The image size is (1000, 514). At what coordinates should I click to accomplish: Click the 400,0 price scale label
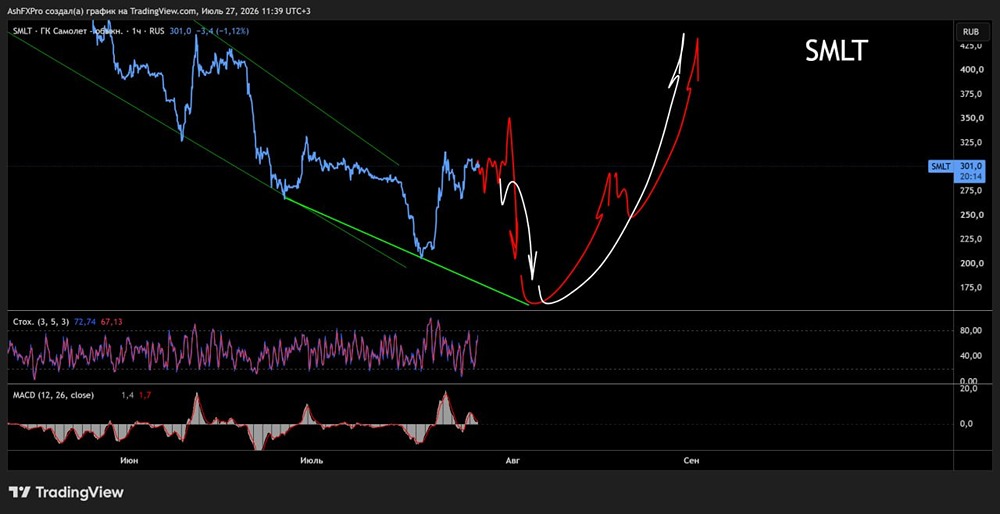click(x=969, y=70)
